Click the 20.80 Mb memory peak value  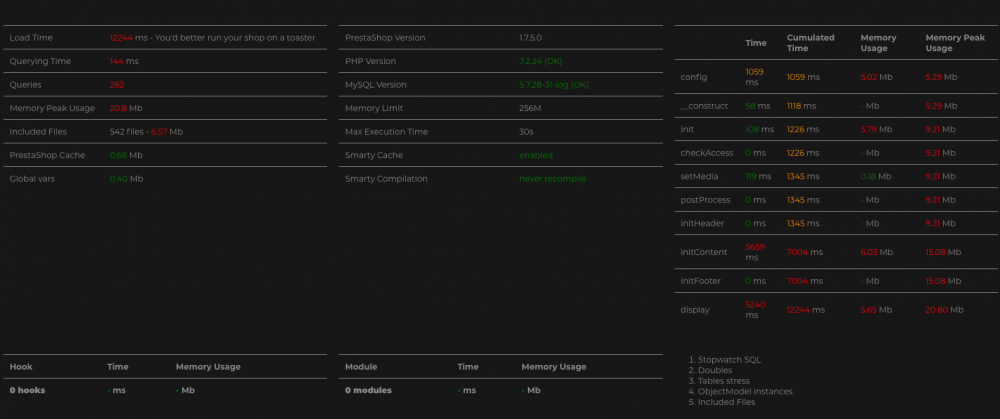945,310
